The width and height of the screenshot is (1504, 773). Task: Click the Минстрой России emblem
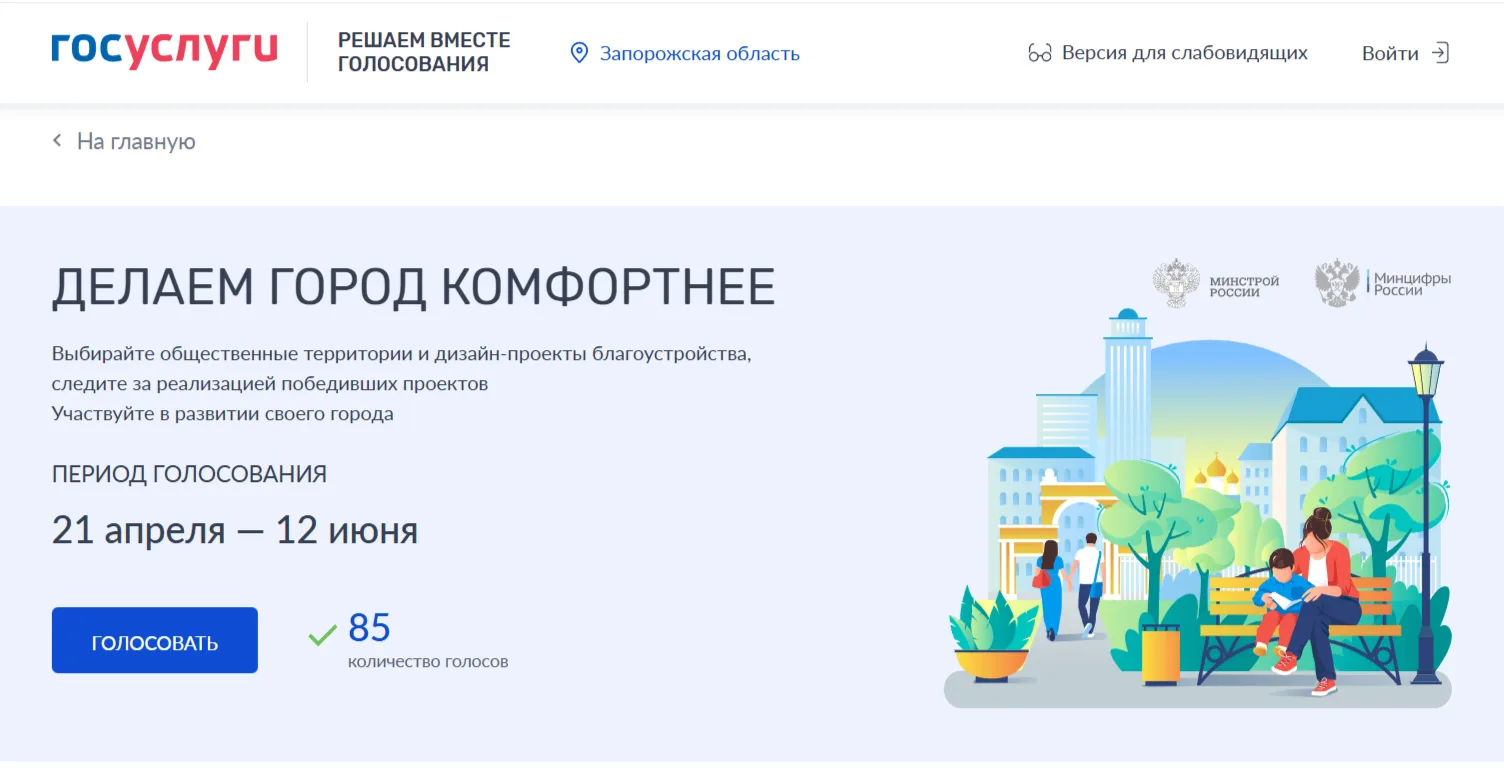pos(1176,284)
